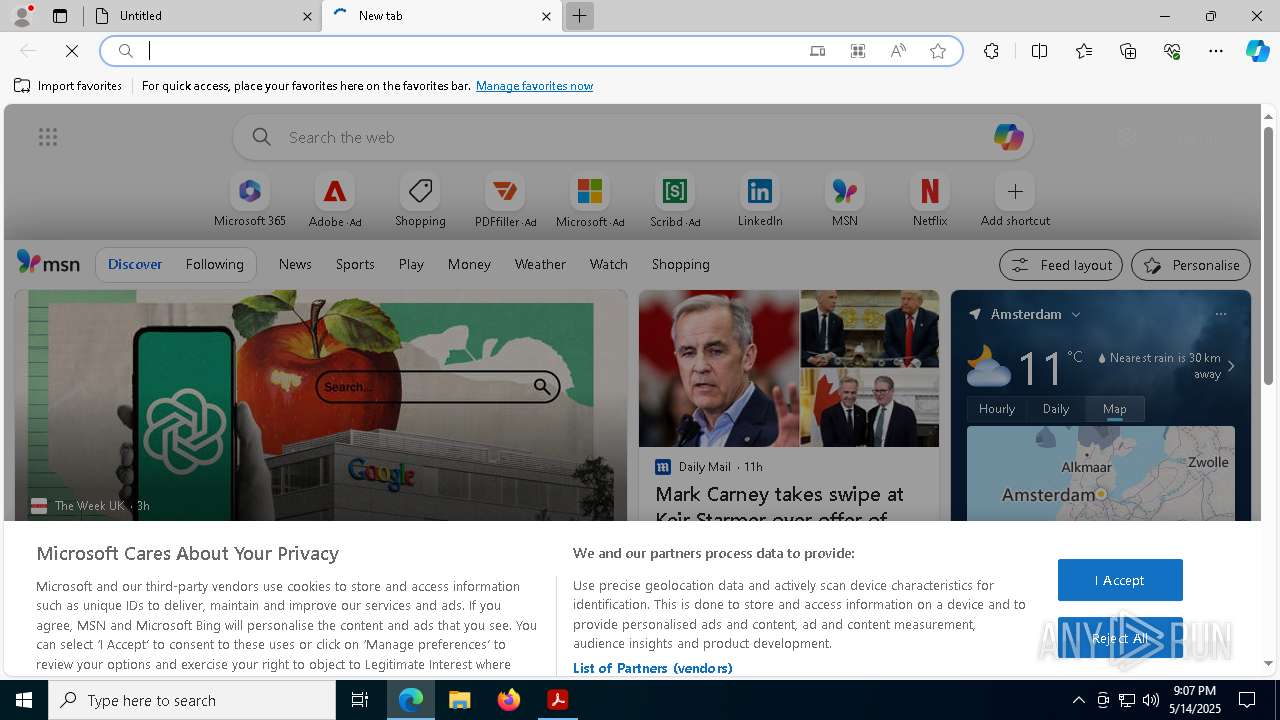Open the Windows Start menu

click(x=24, y=700)
